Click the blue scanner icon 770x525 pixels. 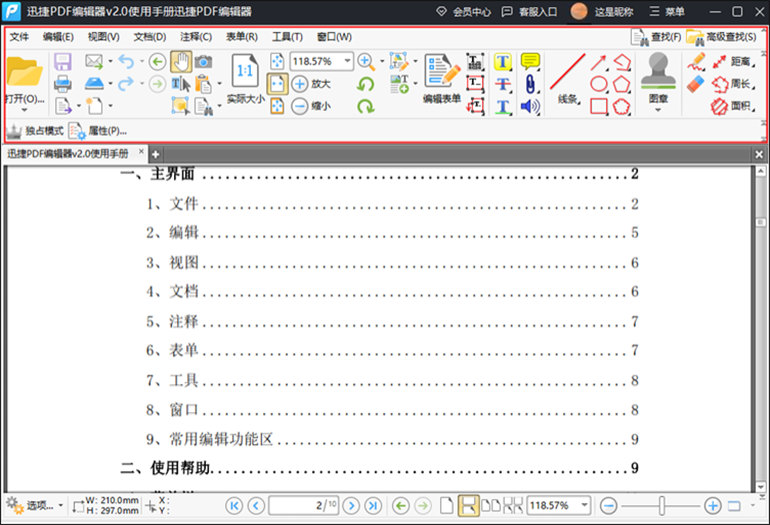(94, 84)
